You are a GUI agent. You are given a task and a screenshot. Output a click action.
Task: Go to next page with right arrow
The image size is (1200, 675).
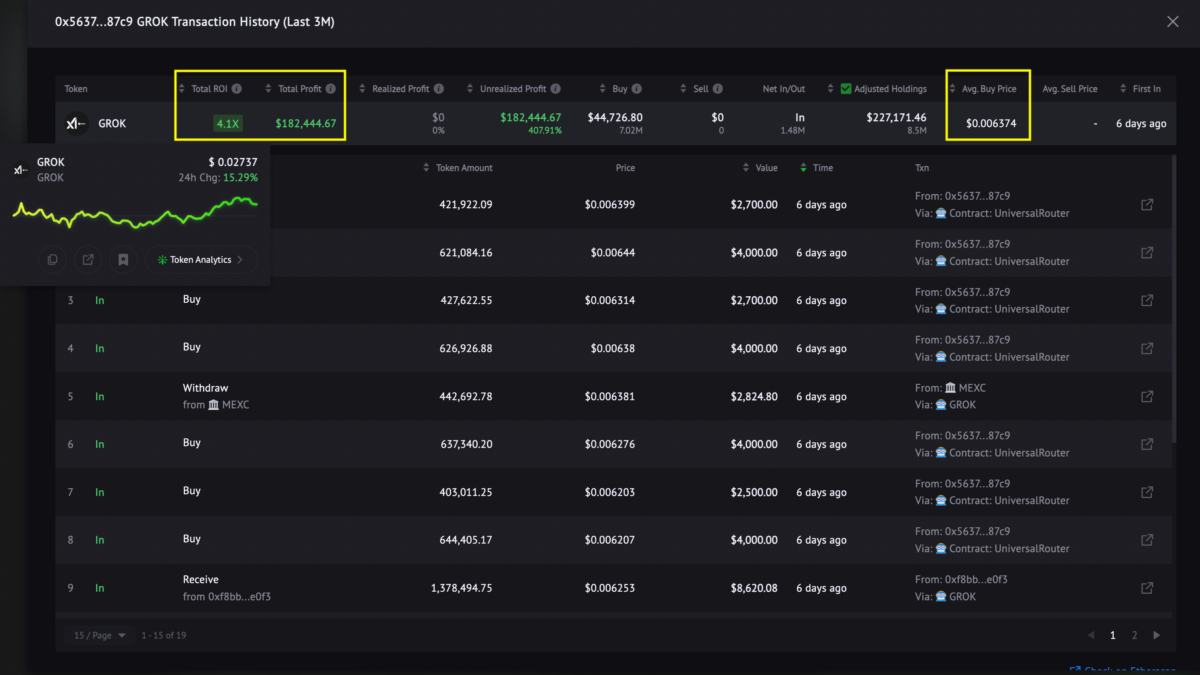[1157, 635]
